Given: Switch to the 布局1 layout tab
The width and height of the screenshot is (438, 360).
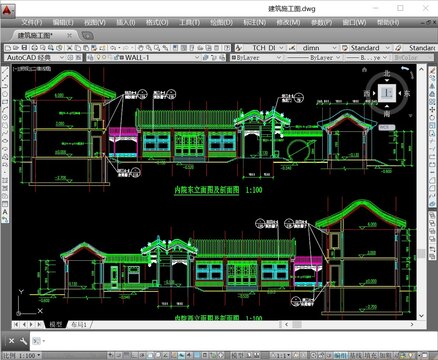Looking at the screenshot, I should (x=79, y=324).
